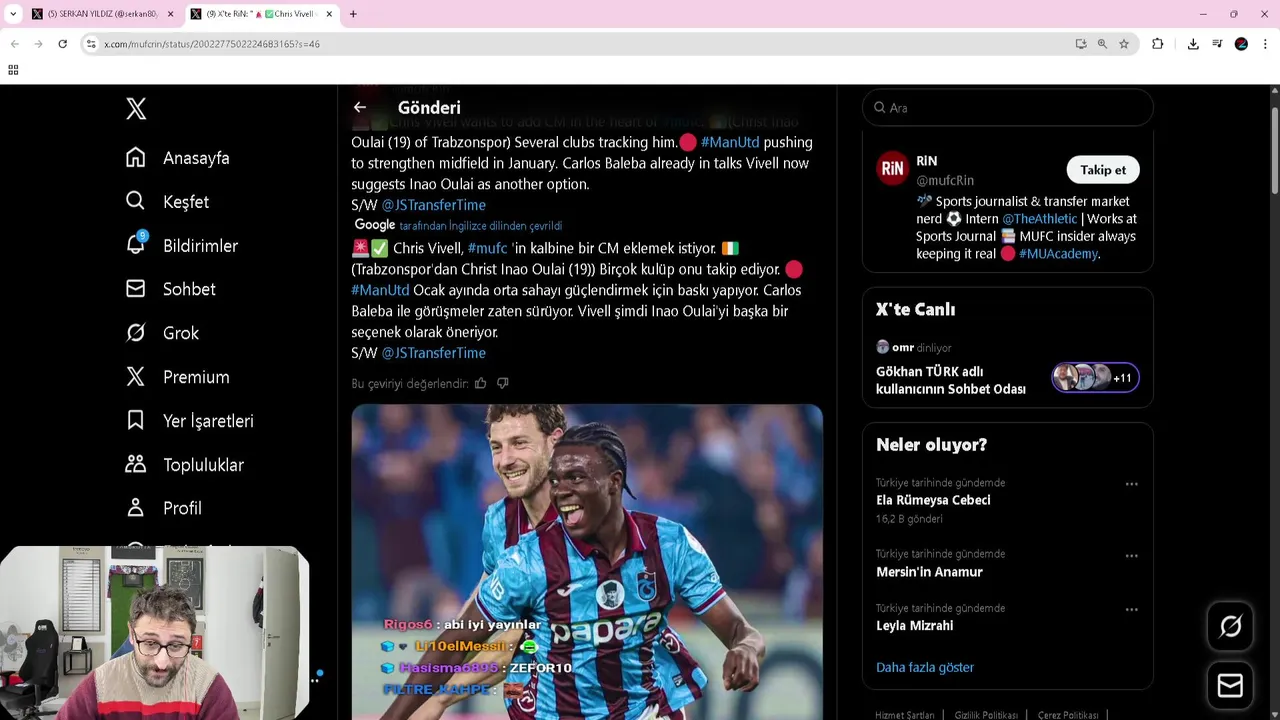Open Bildirimler bell icon
This screenshot has height=720, width=1280.
click(x=136, y=245)
